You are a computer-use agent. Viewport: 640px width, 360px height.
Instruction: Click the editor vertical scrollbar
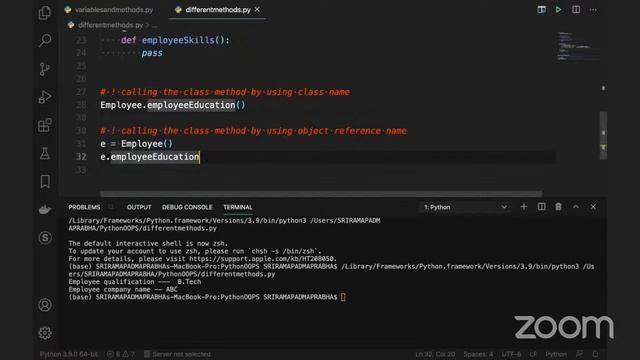pyautogui.click(x=603, y=136)
